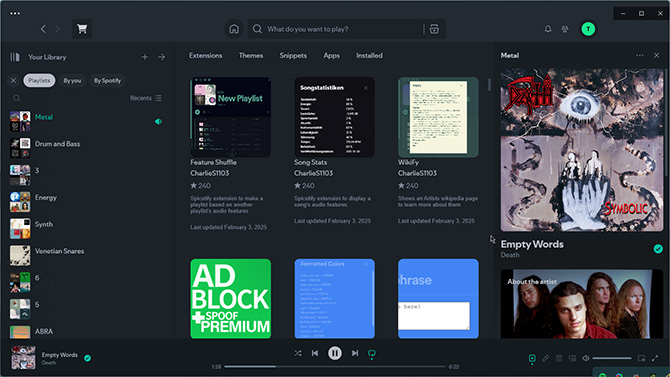Skip to next track
The height and width of the screenshot is (377, 670).
point(355,353)
